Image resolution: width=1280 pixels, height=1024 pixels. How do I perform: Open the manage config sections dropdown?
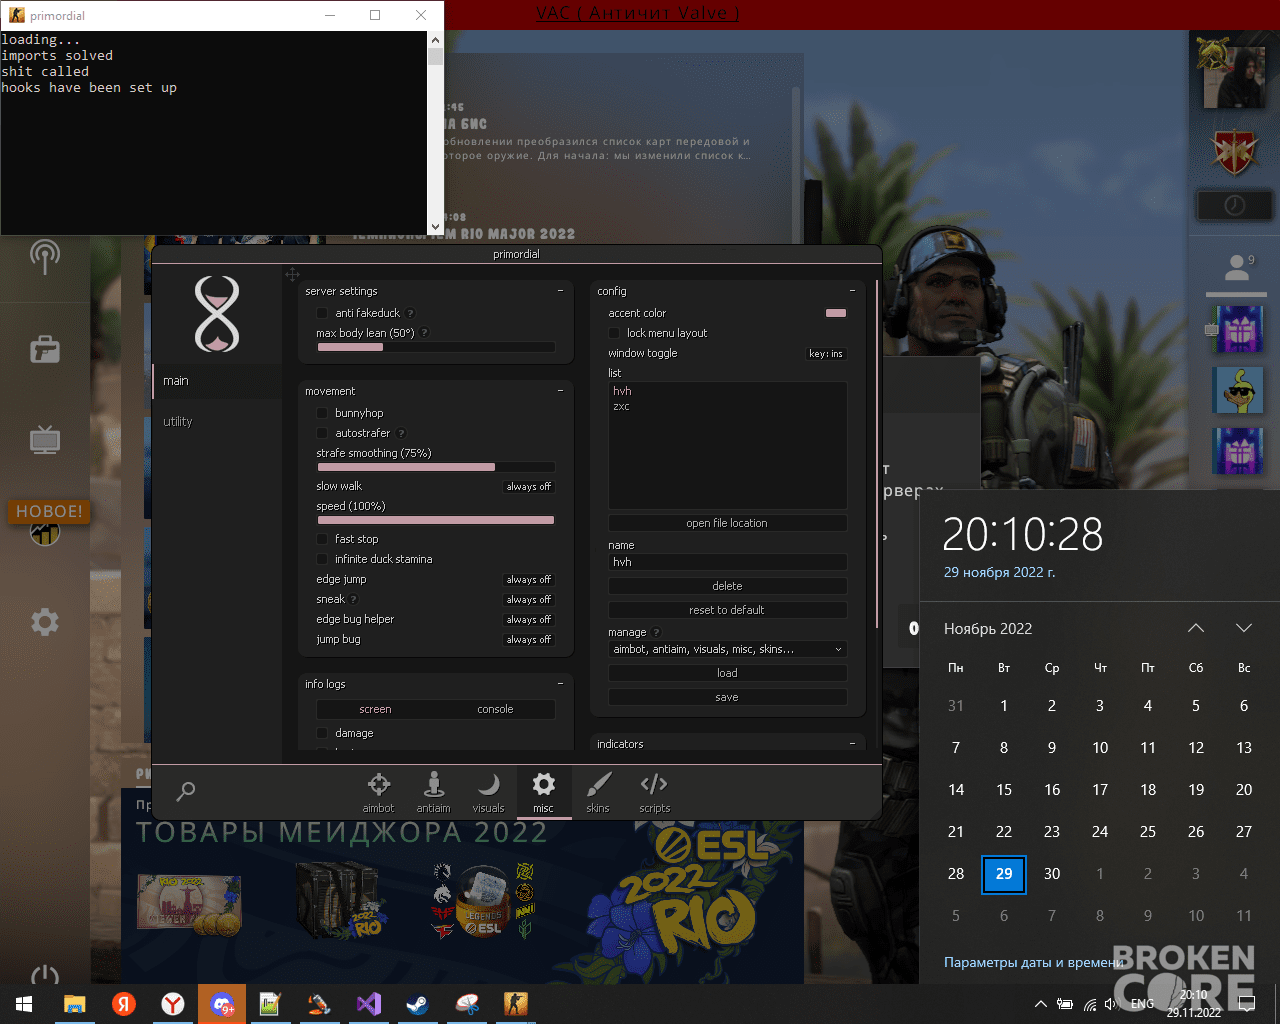click(727, 649)
